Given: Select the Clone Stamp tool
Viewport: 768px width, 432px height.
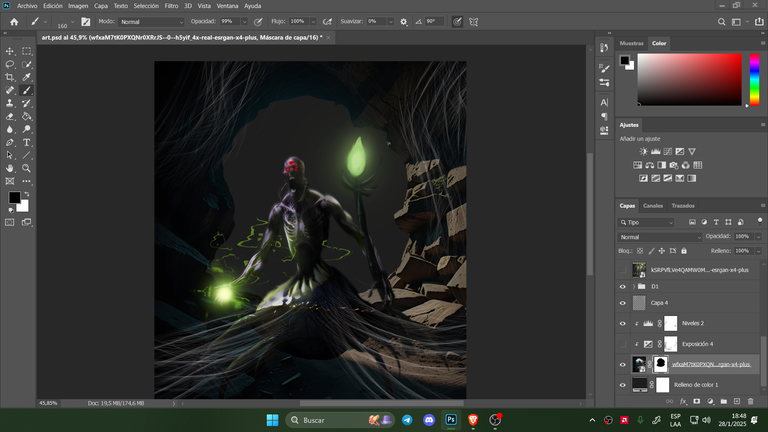Looking at the screenshot, I should 10,103.
